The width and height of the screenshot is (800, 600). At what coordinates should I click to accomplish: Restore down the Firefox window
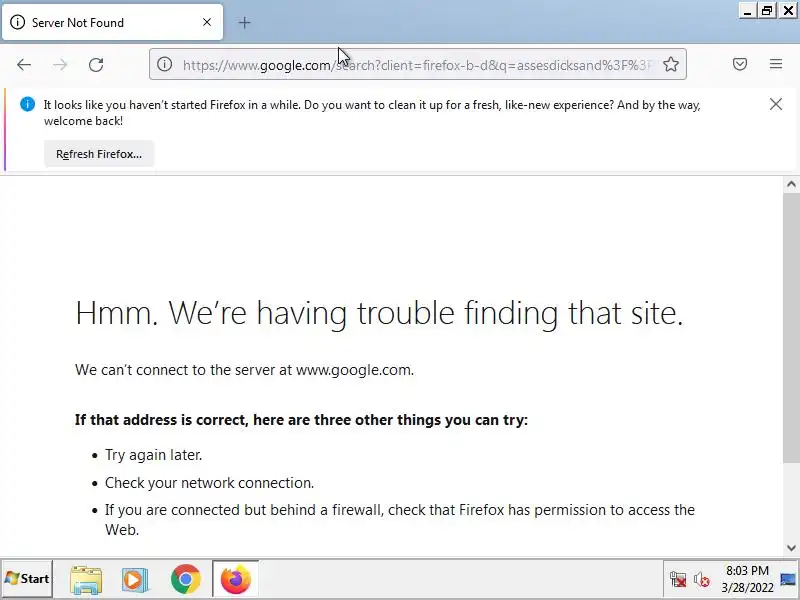767,11
